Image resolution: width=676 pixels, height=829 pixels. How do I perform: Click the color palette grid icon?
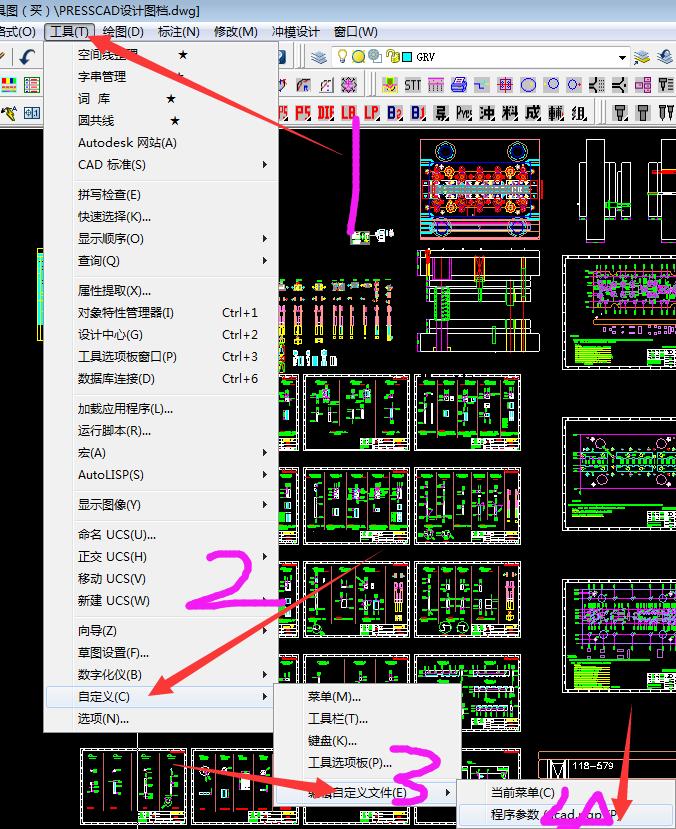tap(9, 85)
